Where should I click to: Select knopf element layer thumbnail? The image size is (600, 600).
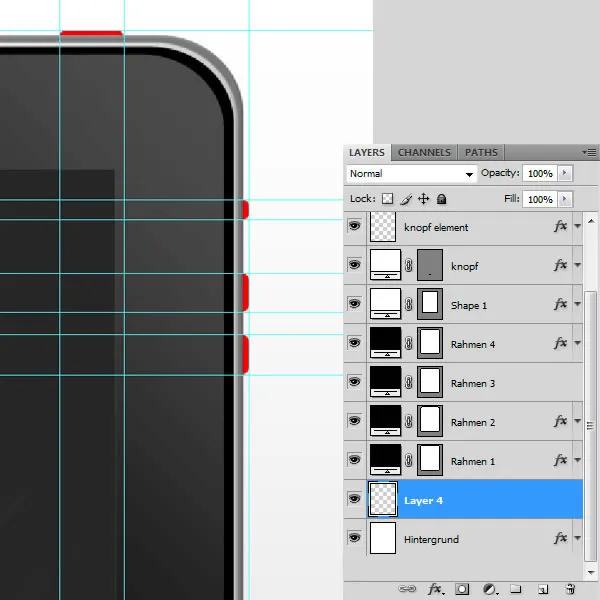tap(383, 227)
